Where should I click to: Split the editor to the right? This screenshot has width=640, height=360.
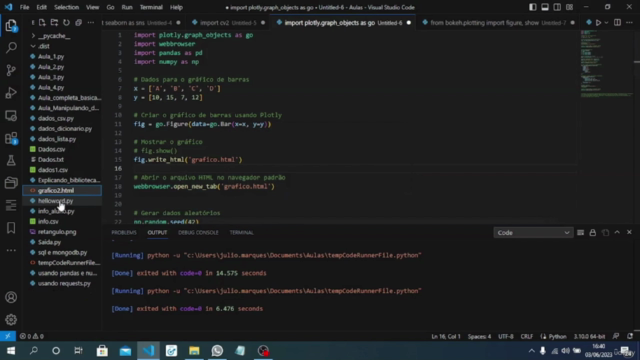click(617, 22)
